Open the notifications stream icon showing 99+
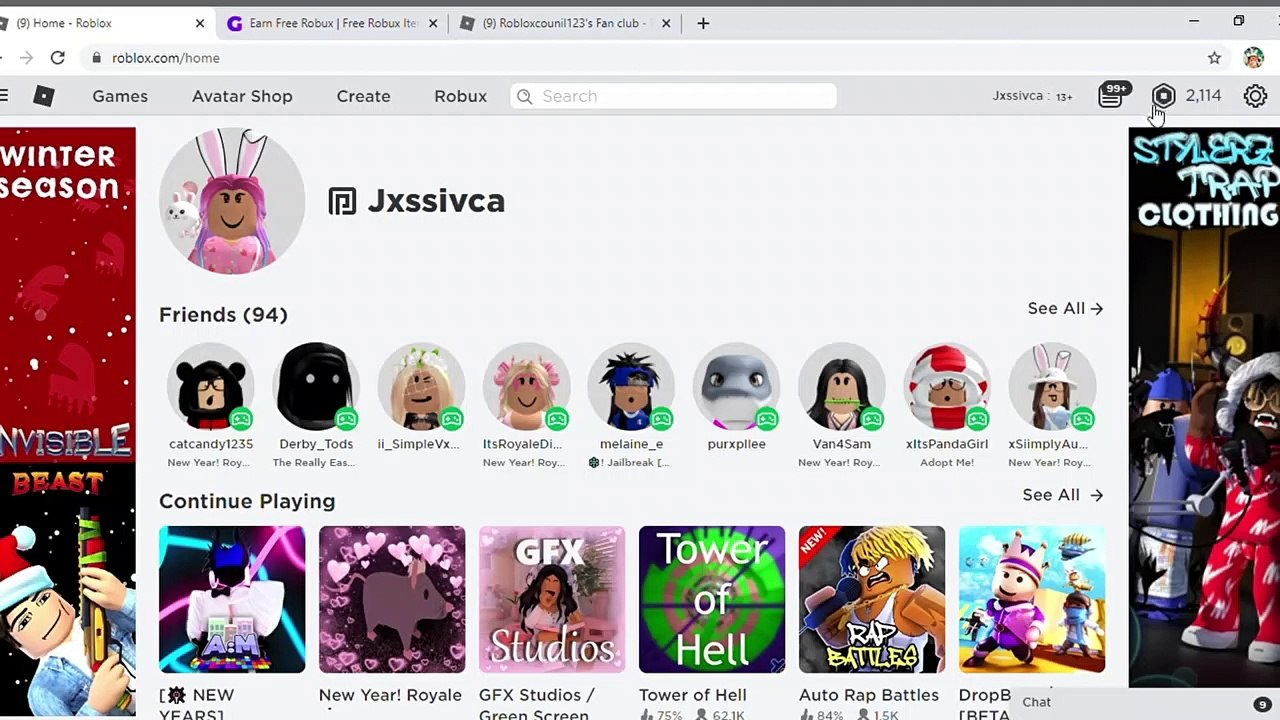The width and height of the screenshot is (1280, 720). coord(1112,95)
